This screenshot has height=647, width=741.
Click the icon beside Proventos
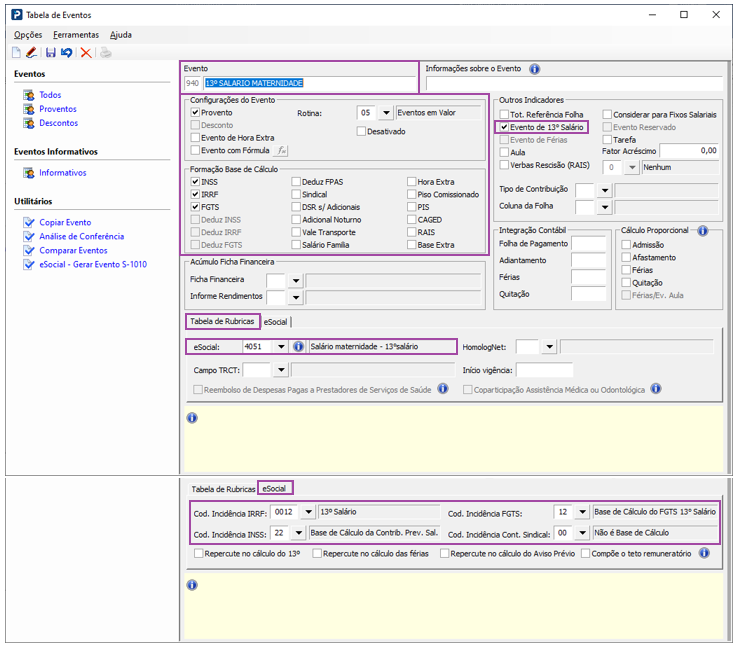tap(29, 109)
